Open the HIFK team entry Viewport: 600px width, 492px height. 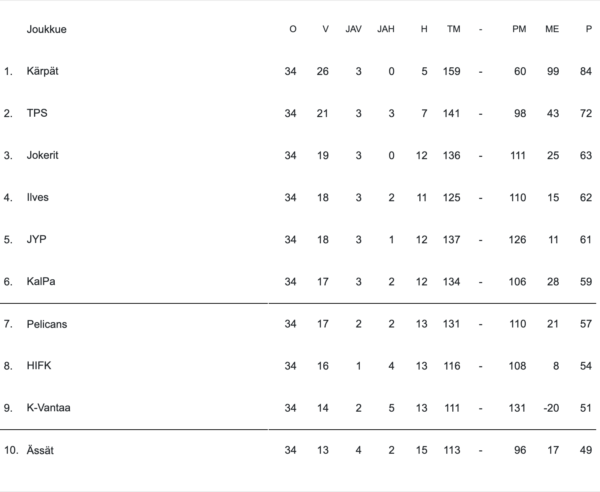(x=38, y=366)
